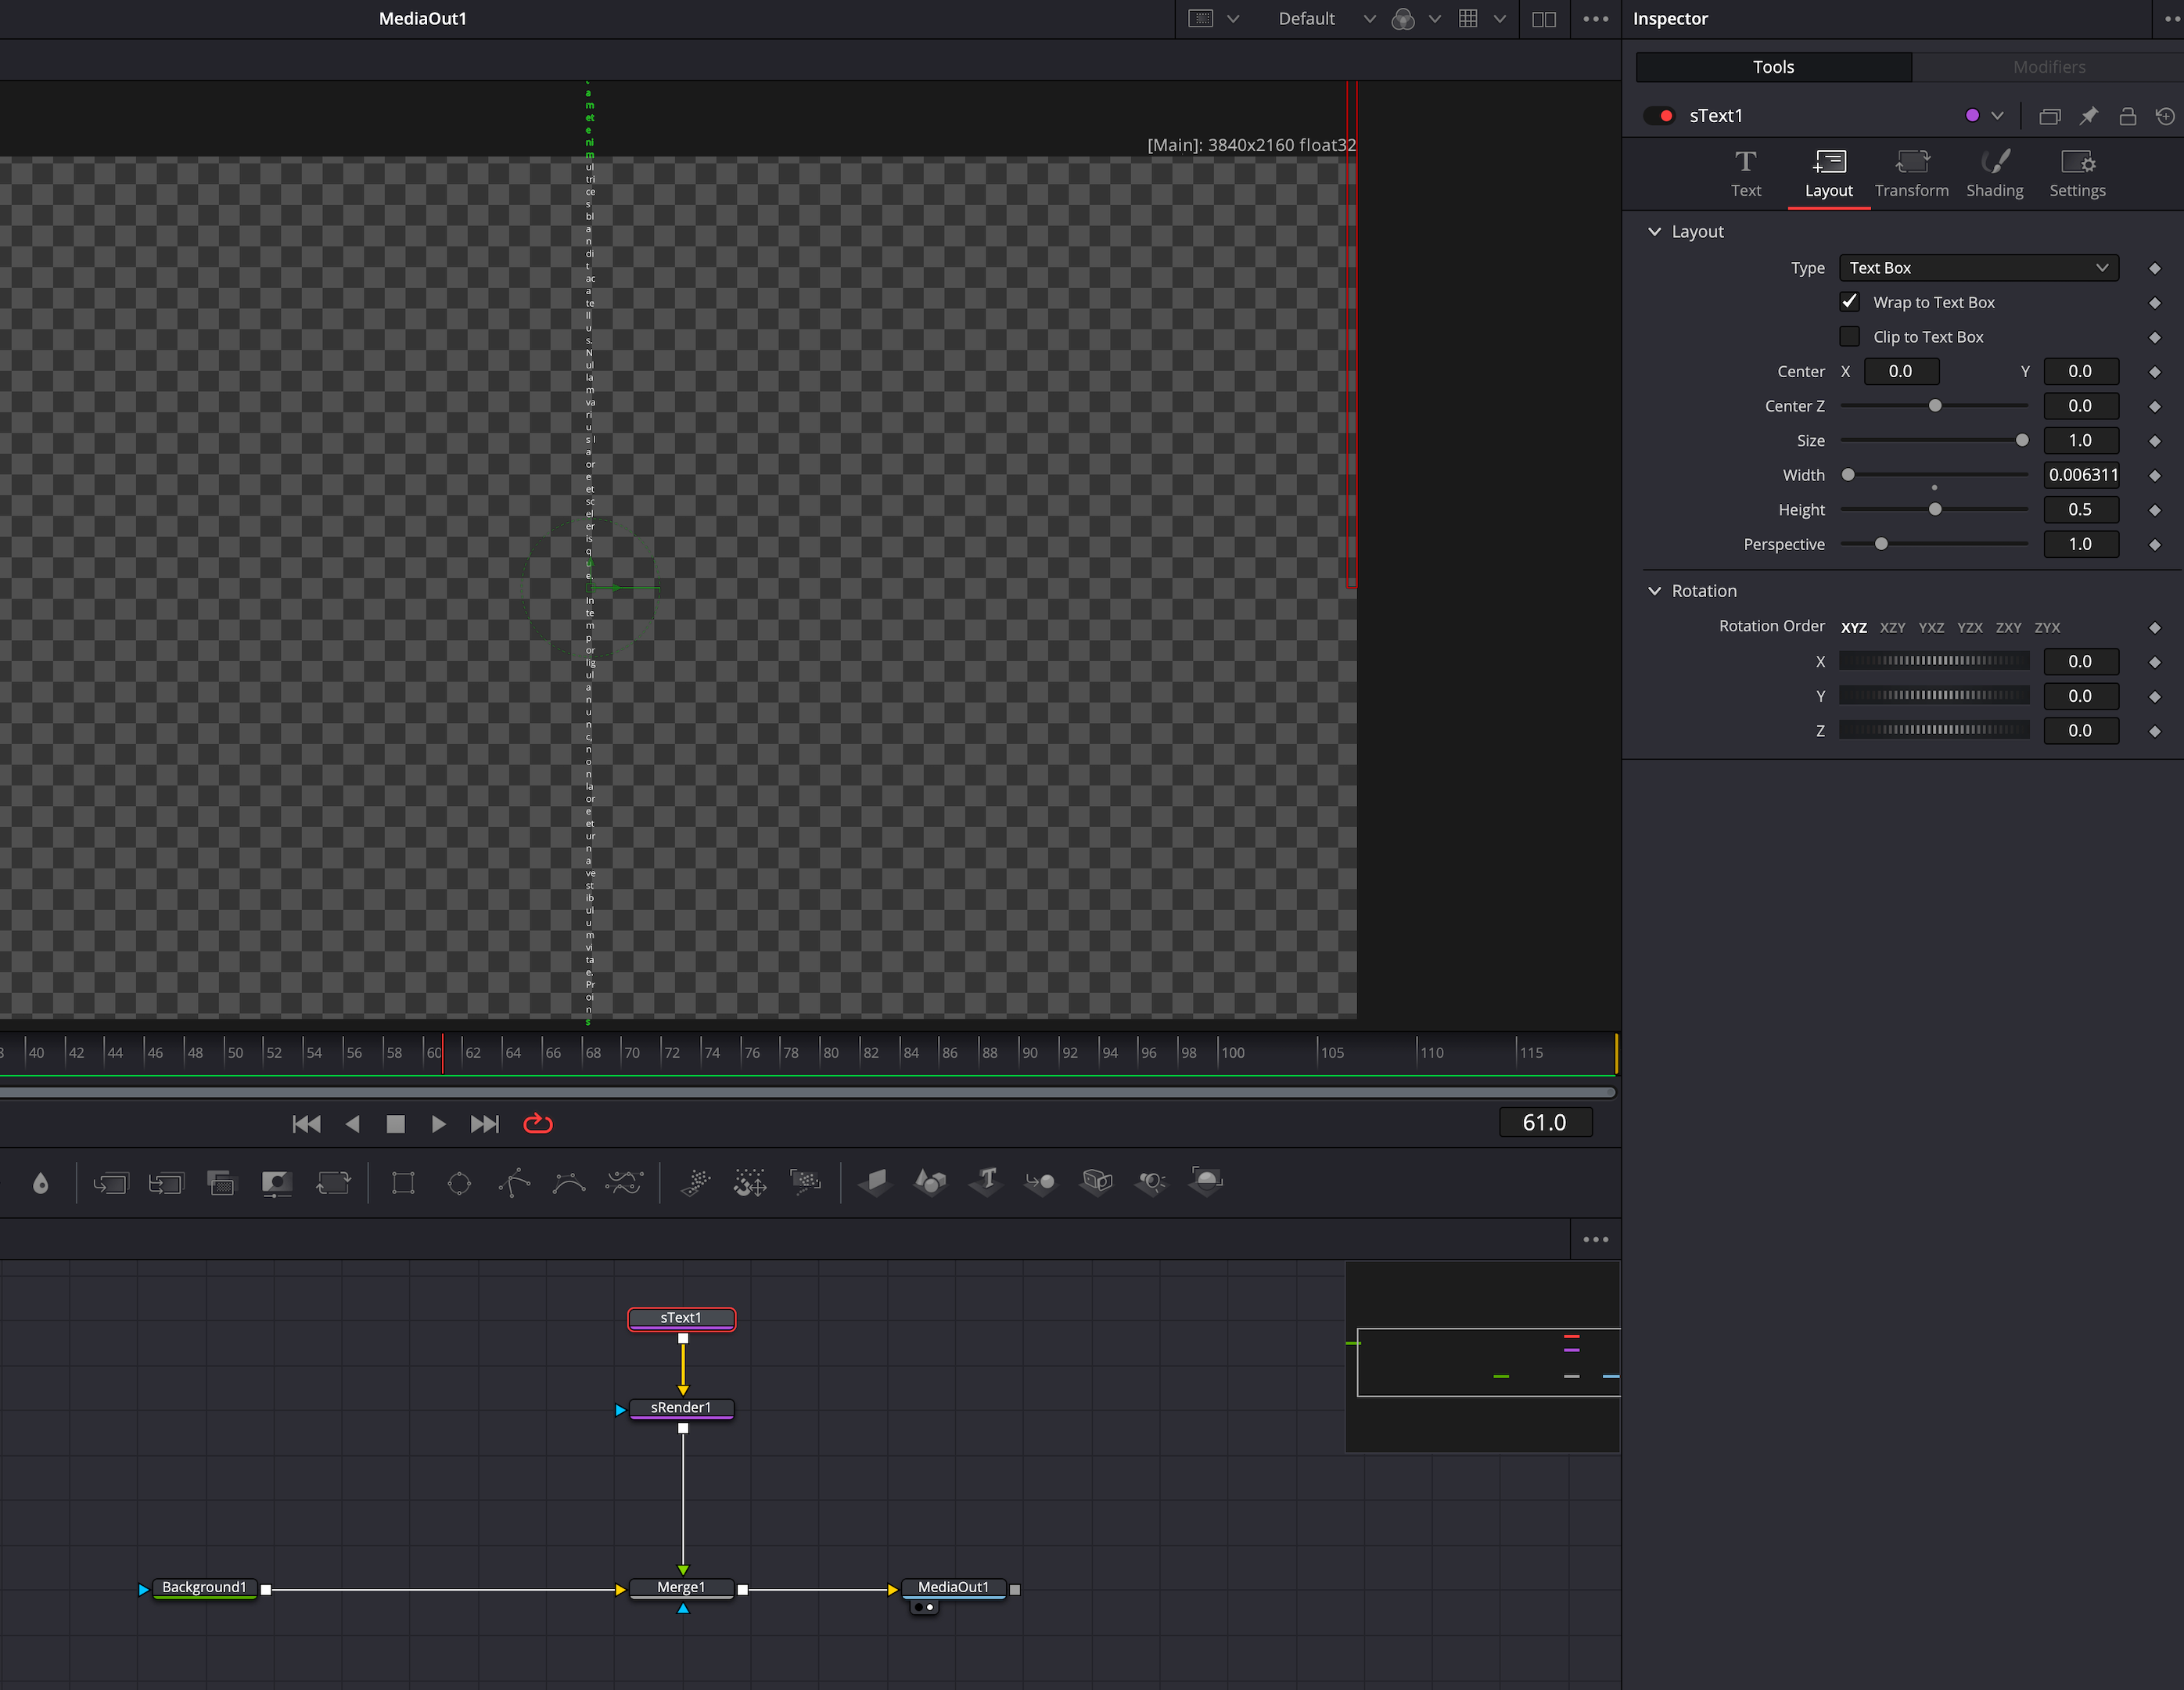Jump to the last frame

pyautogui.click(x=485, y=1124)
